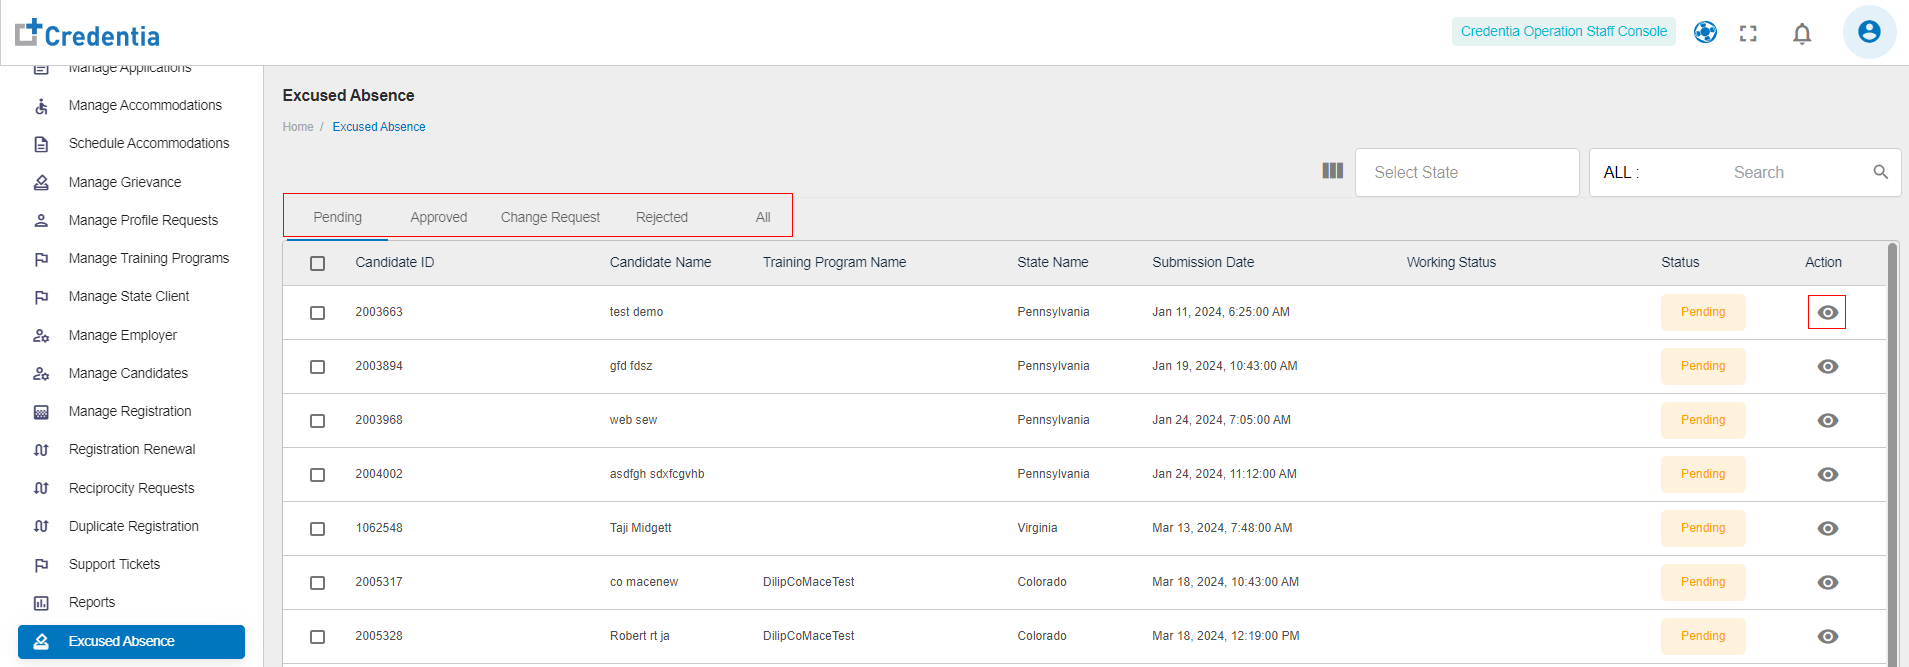Image resolution: width=1909 pixels, height=667 pixels.
Task: Check the box for candidate 2003894
Action: tap(318, 367)
